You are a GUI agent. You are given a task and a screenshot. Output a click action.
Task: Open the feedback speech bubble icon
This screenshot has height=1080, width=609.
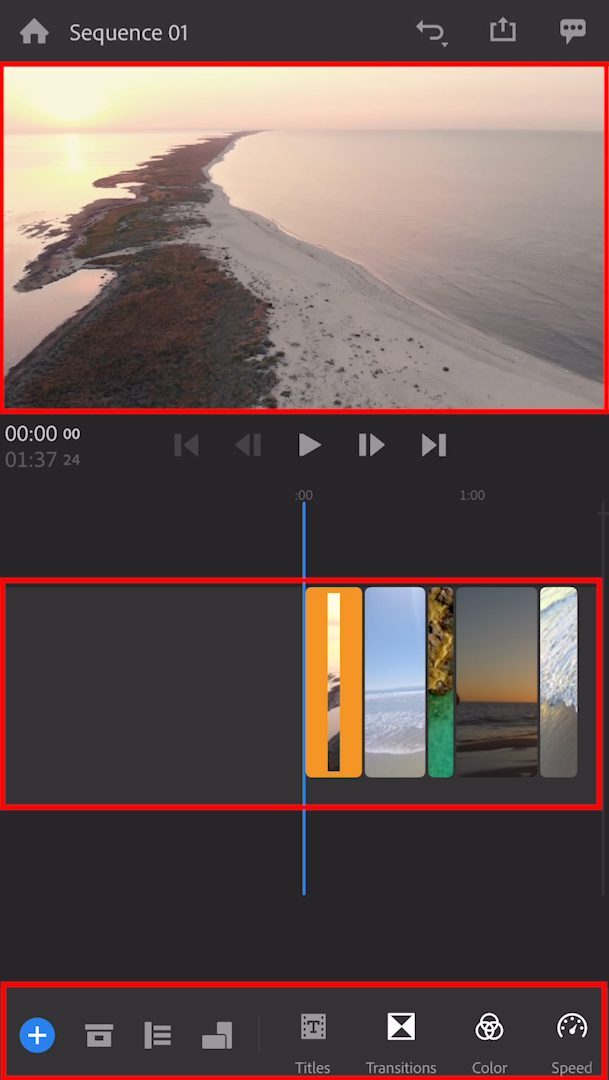(x=572, y=32)
